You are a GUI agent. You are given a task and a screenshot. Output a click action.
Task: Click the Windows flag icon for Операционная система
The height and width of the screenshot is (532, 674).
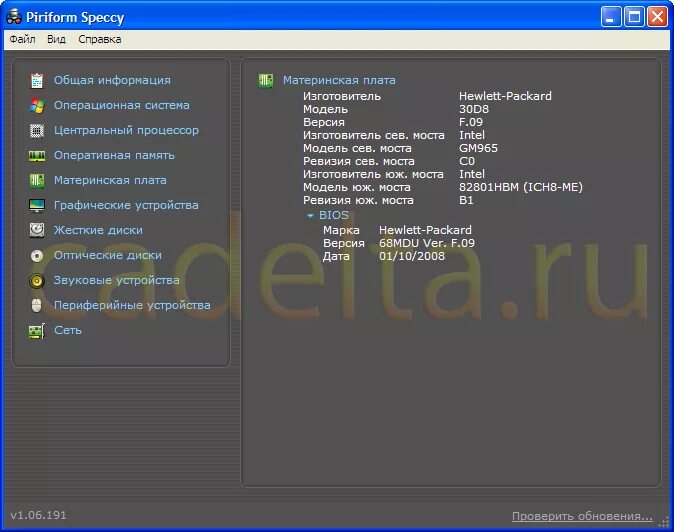tap(37, 105)
